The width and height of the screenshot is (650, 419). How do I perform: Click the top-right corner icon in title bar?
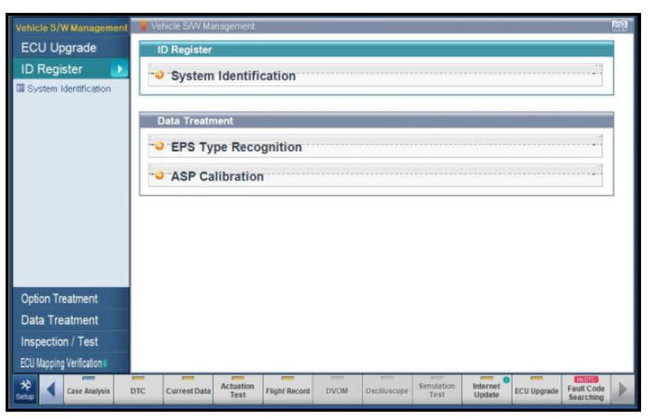620,26
